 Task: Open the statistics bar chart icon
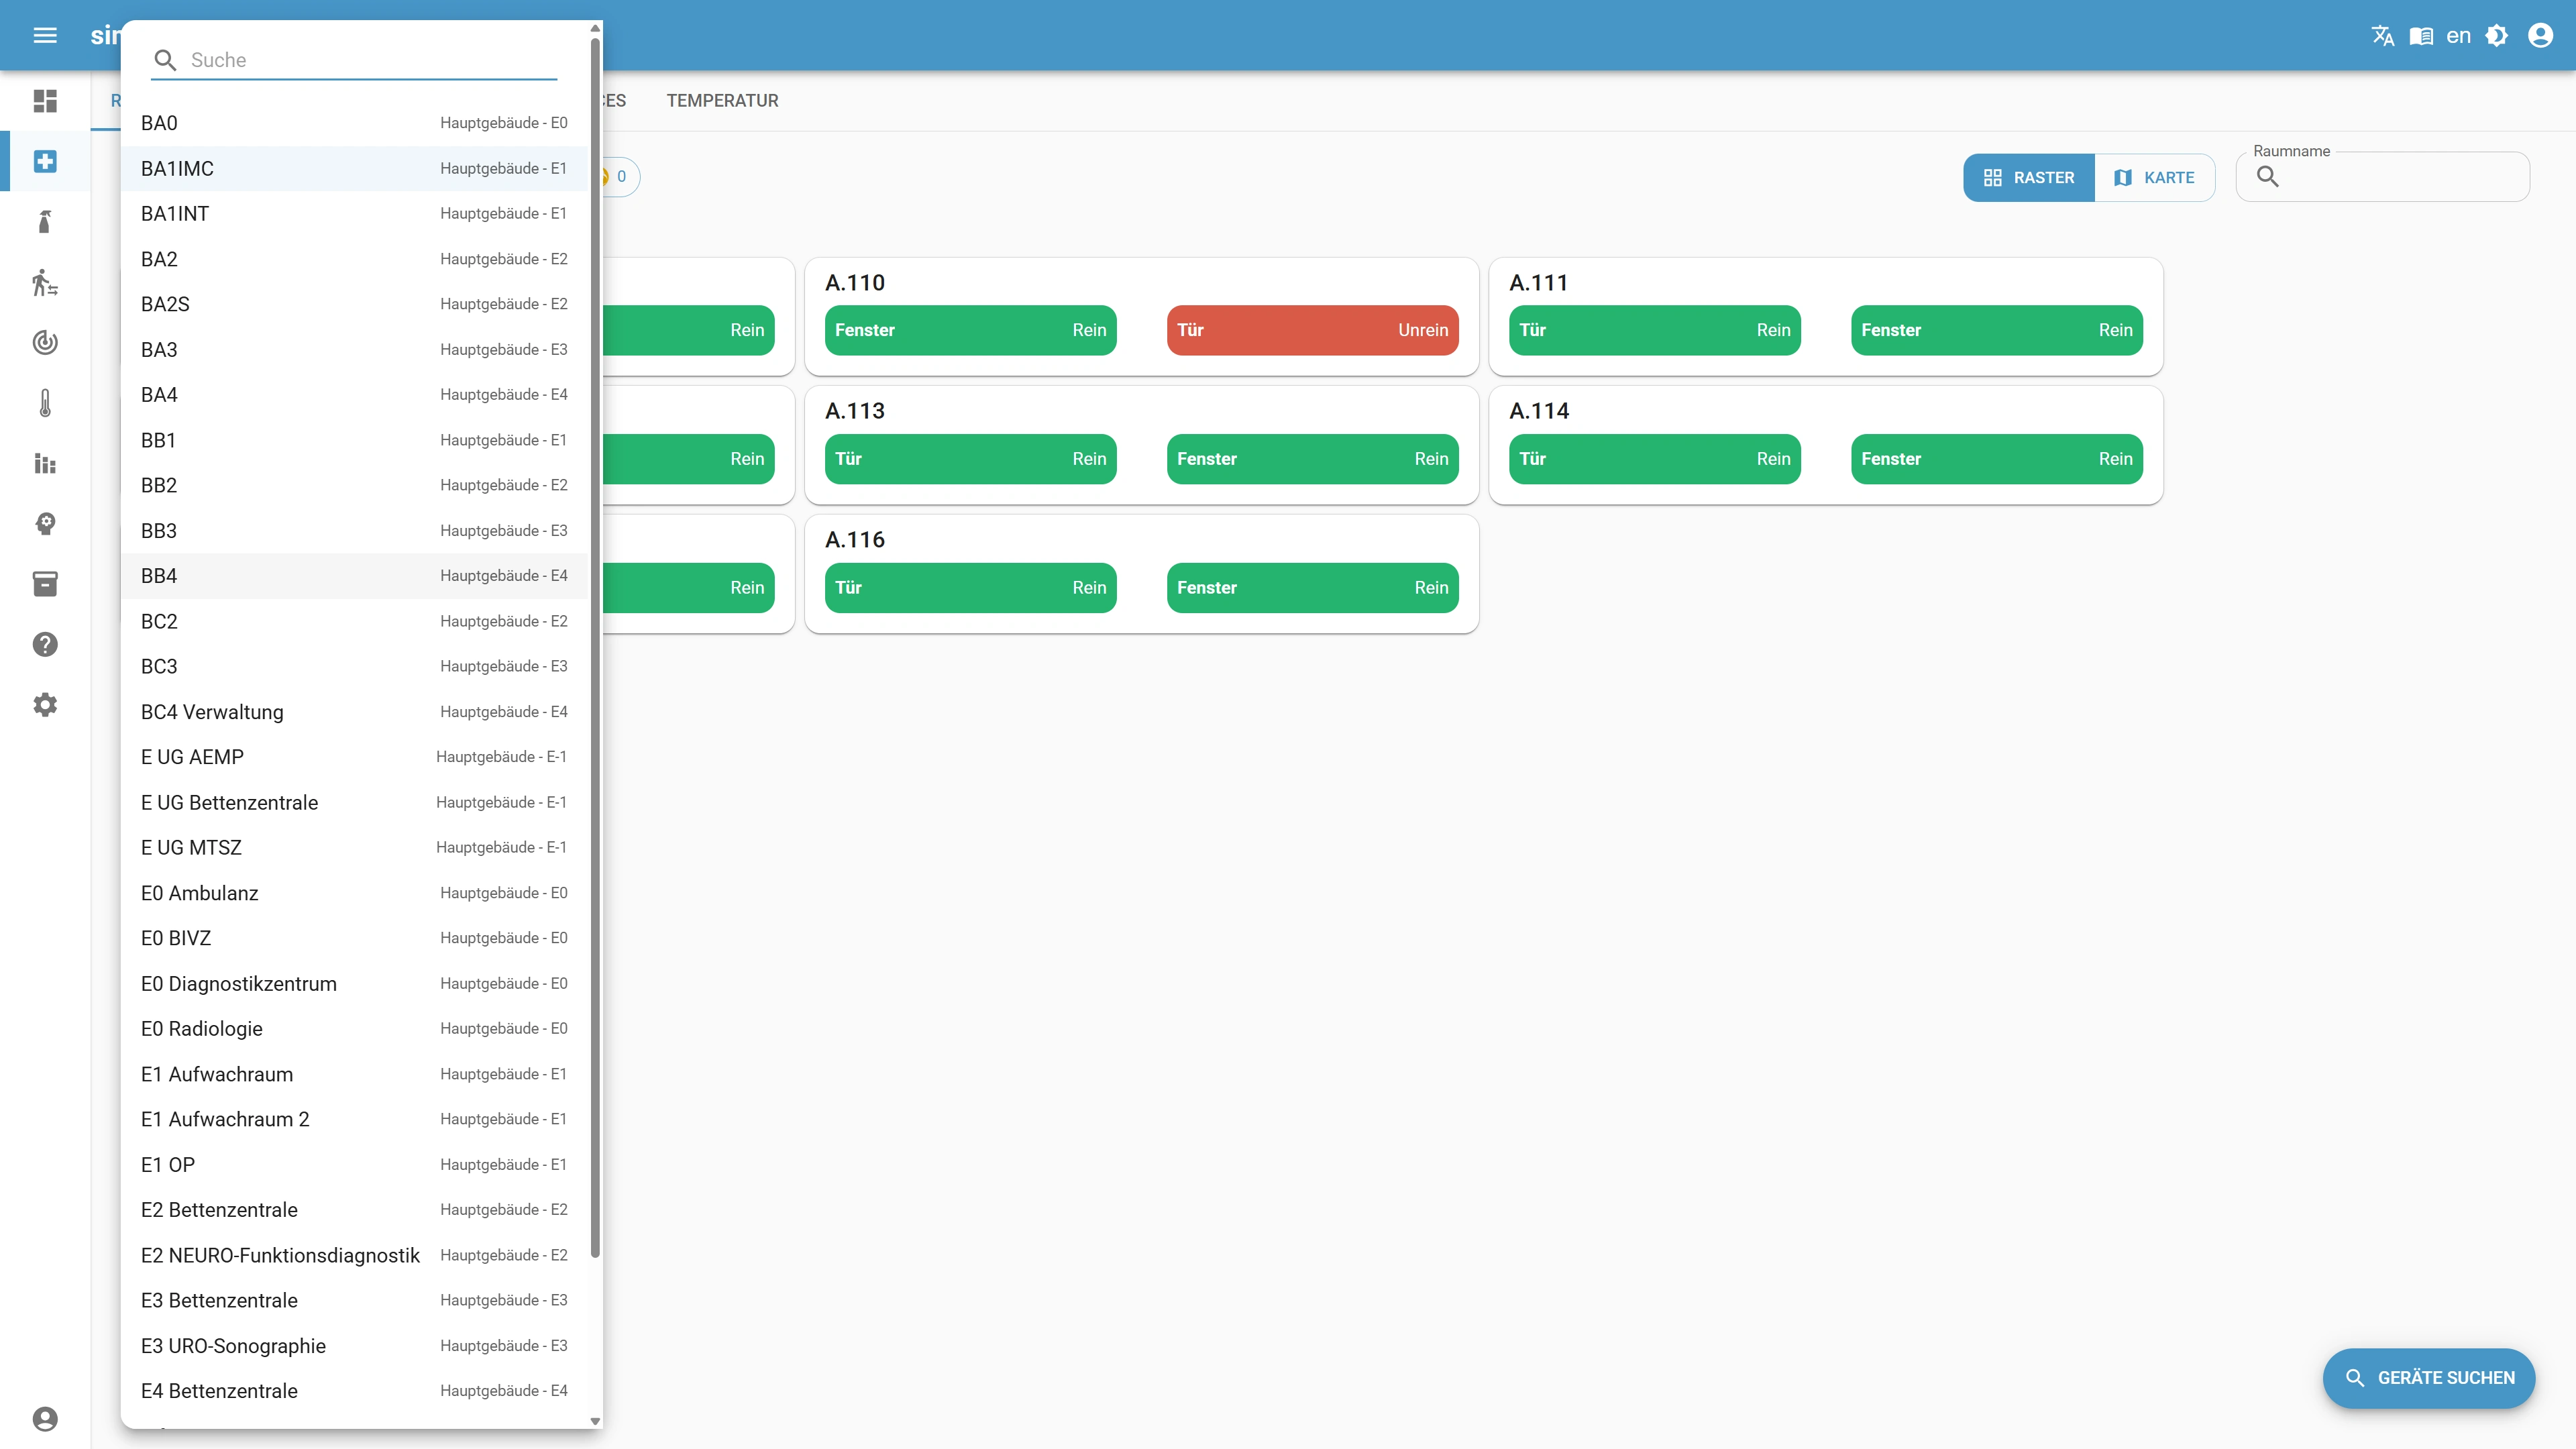pos(45,464)
